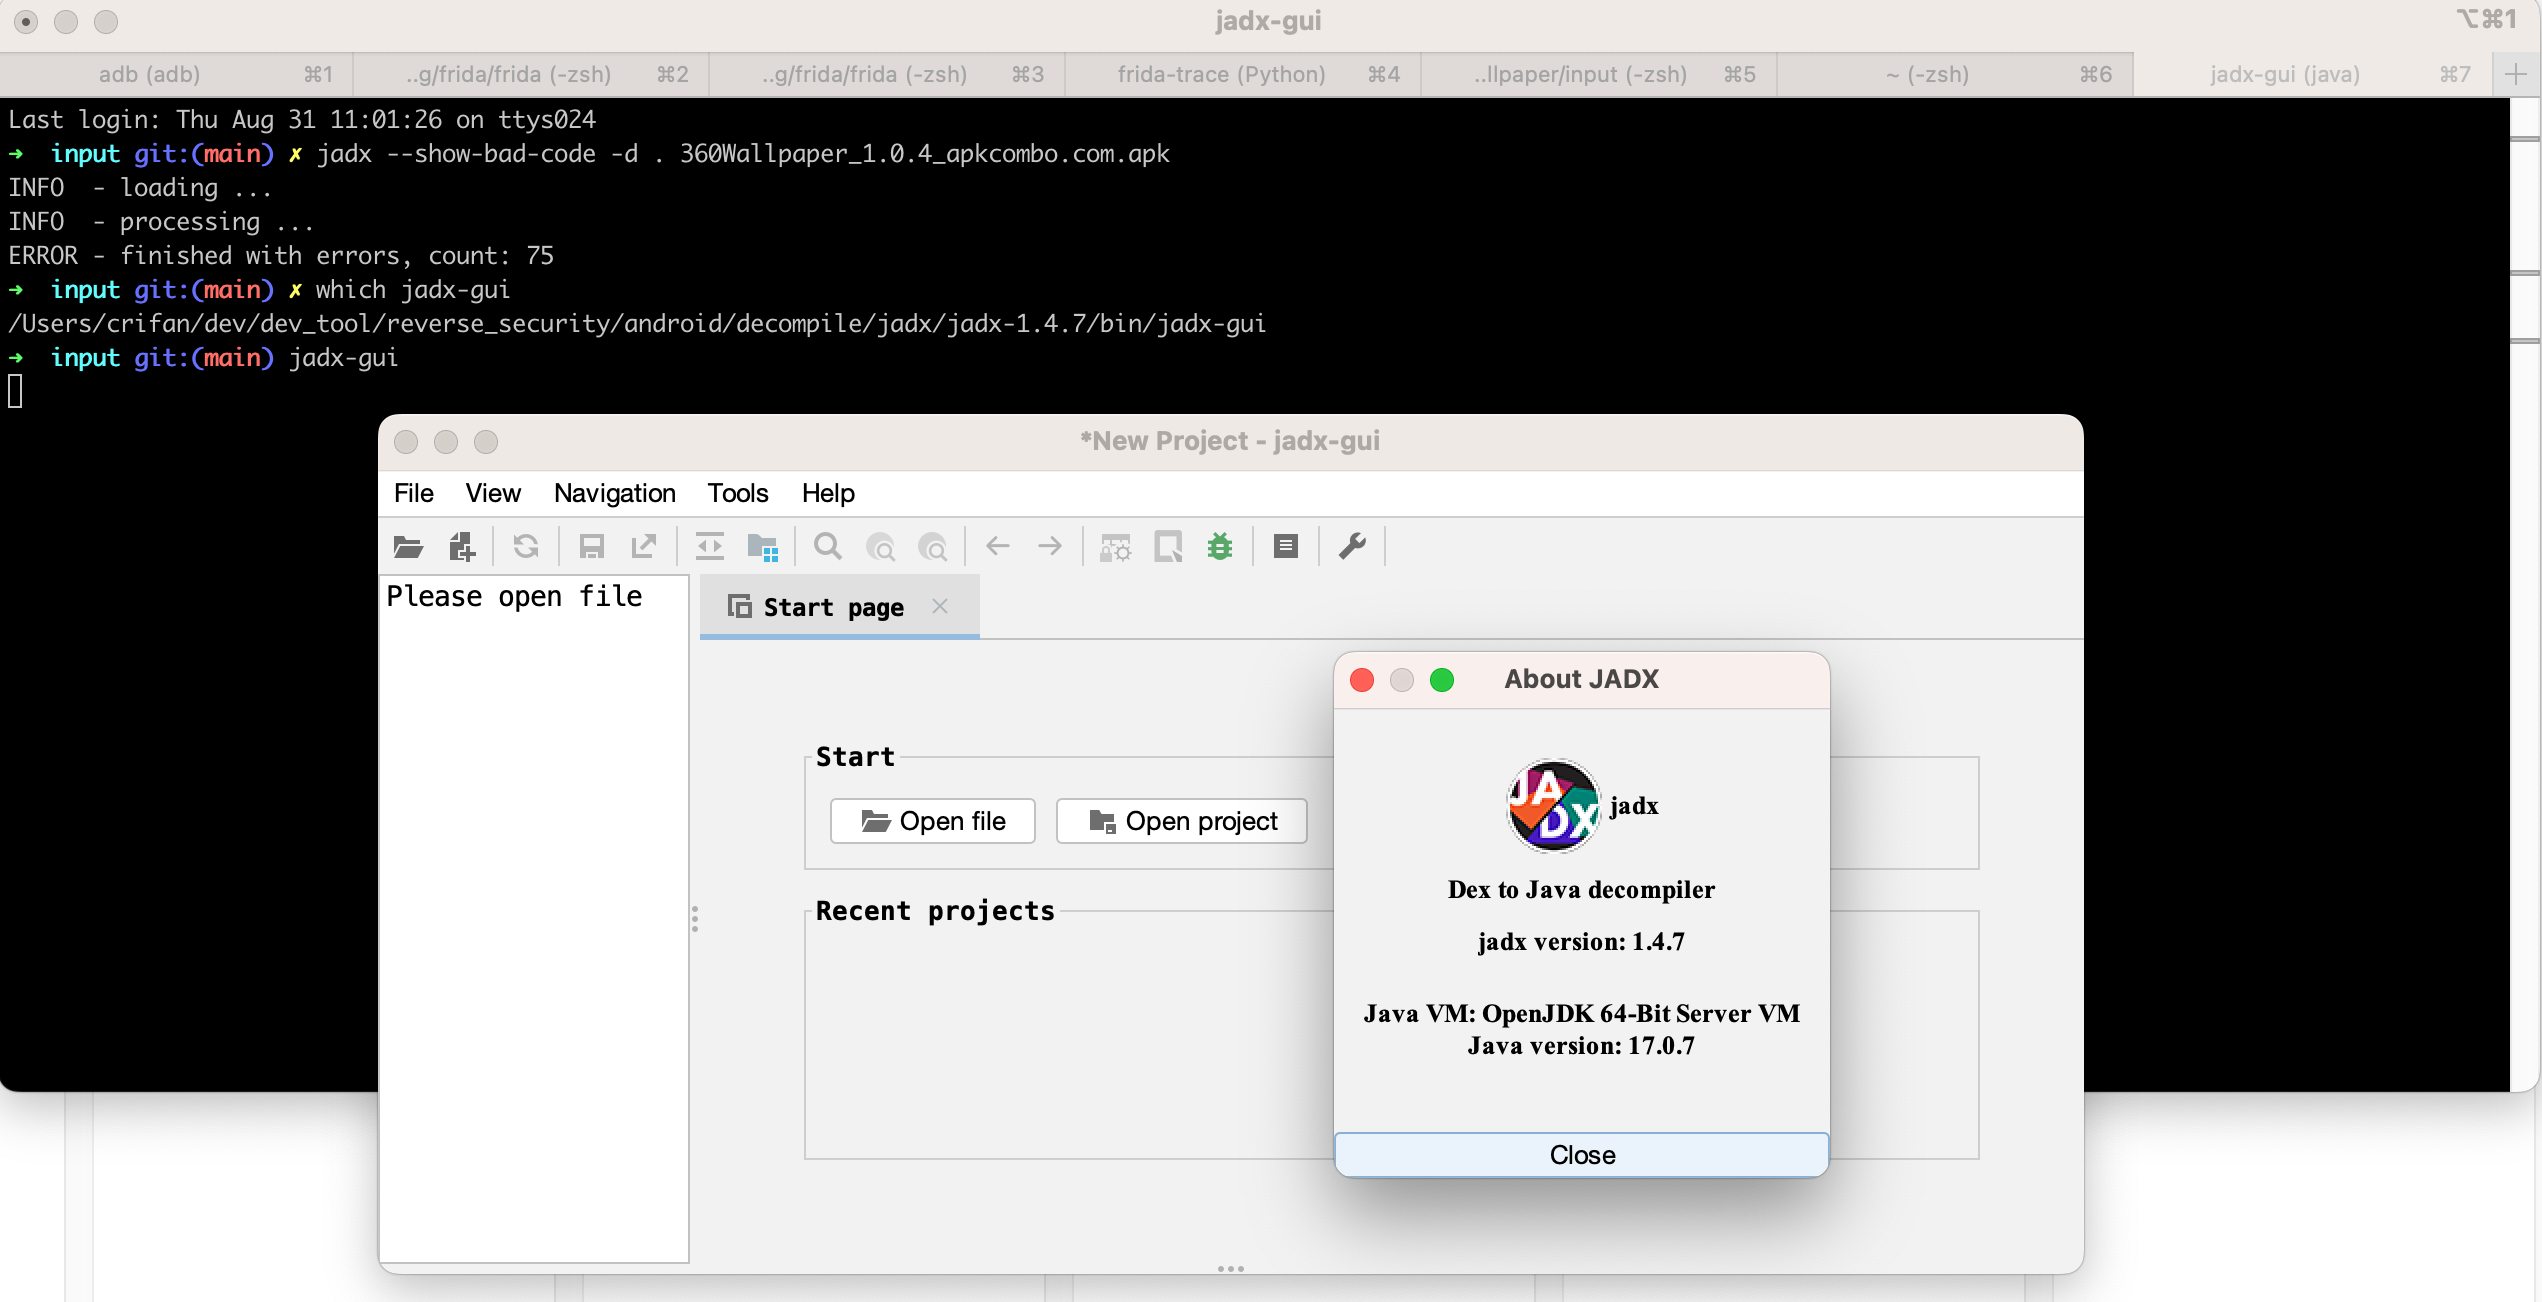Switch to the ~ (-zsh) terminal tab
2542x1302 pixels.
[1955, 74]
